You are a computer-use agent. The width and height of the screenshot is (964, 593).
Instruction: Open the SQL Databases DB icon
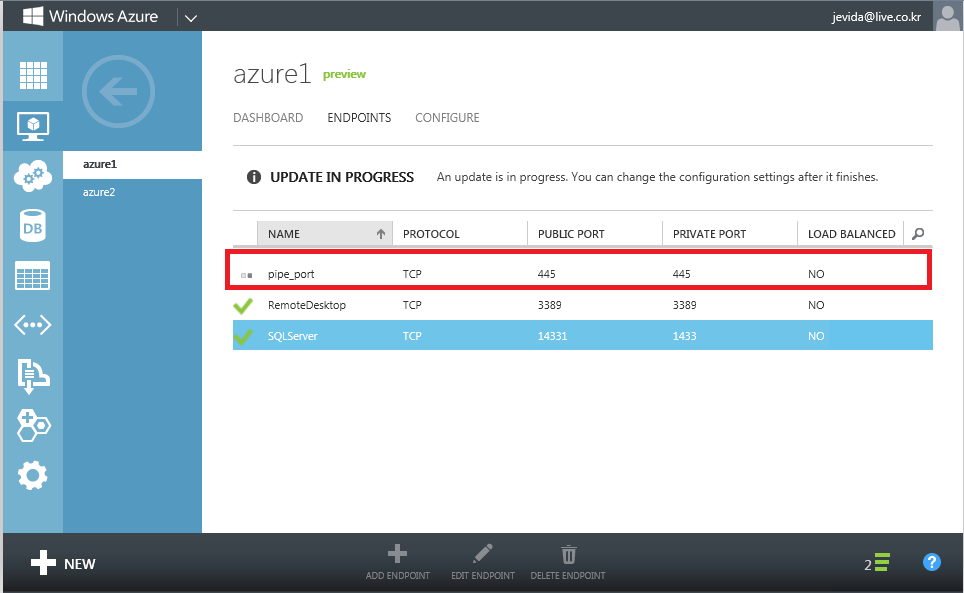33,226
